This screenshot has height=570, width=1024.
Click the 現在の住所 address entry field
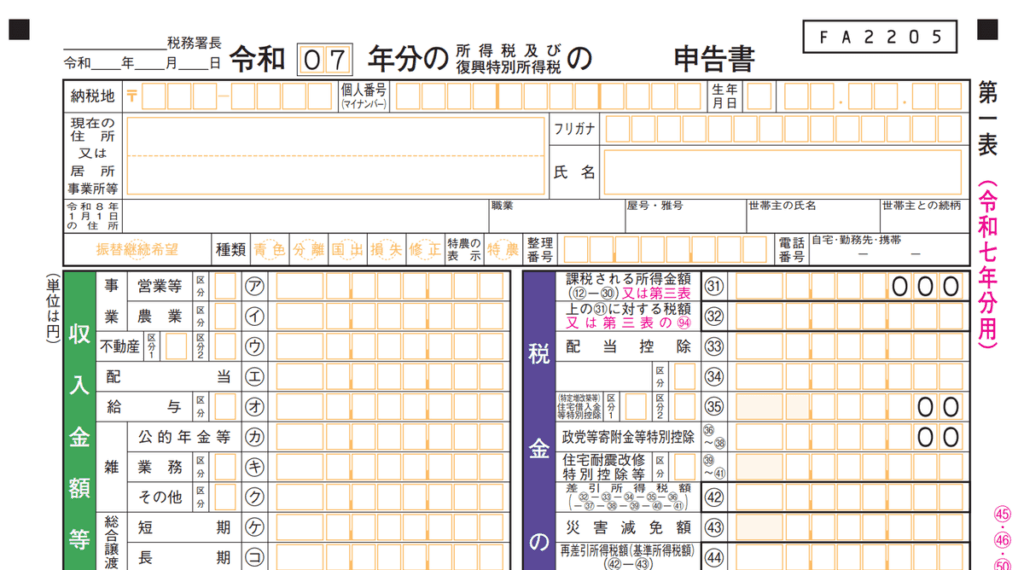(x=334, y=156)
